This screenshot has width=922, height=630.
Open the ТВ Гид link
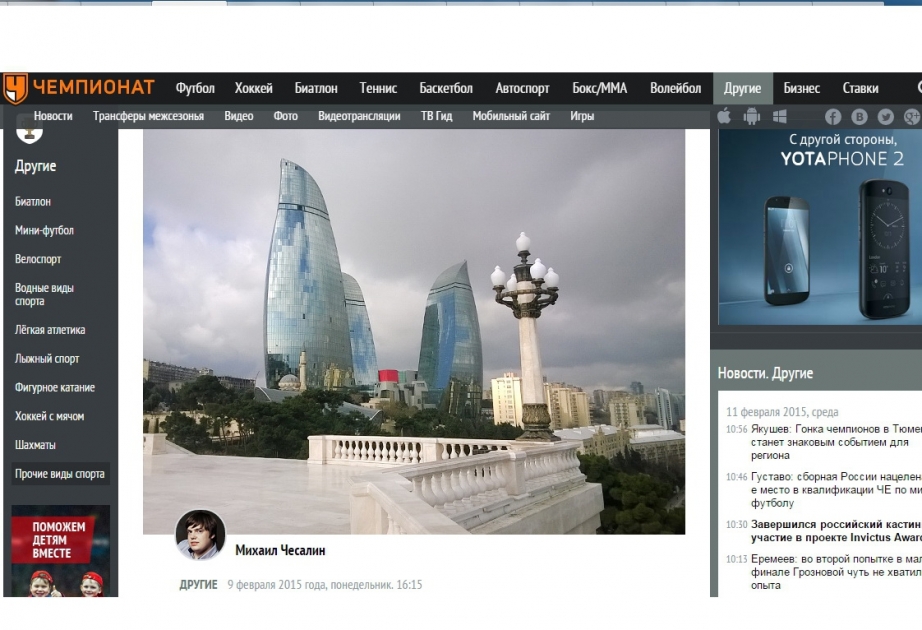[x=436, y=116]
